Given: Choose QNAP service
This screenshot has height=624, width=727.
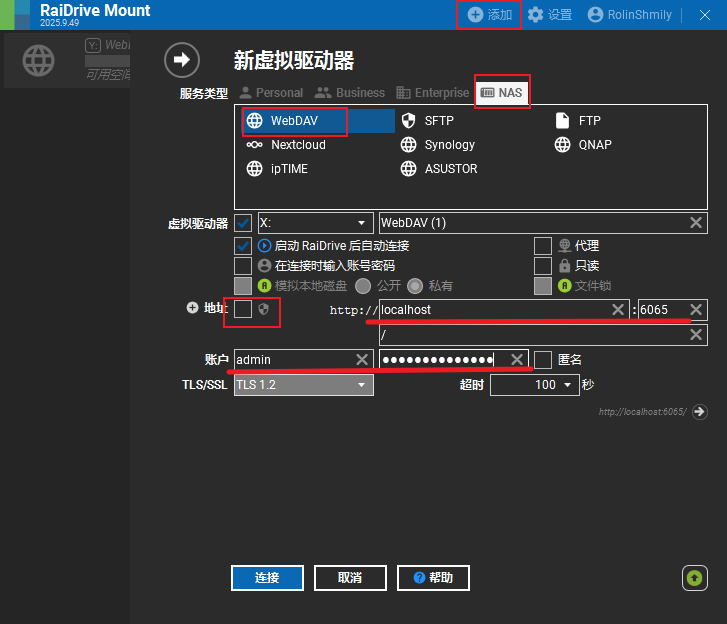Looking at the screenshot, I should coord(583,145).
